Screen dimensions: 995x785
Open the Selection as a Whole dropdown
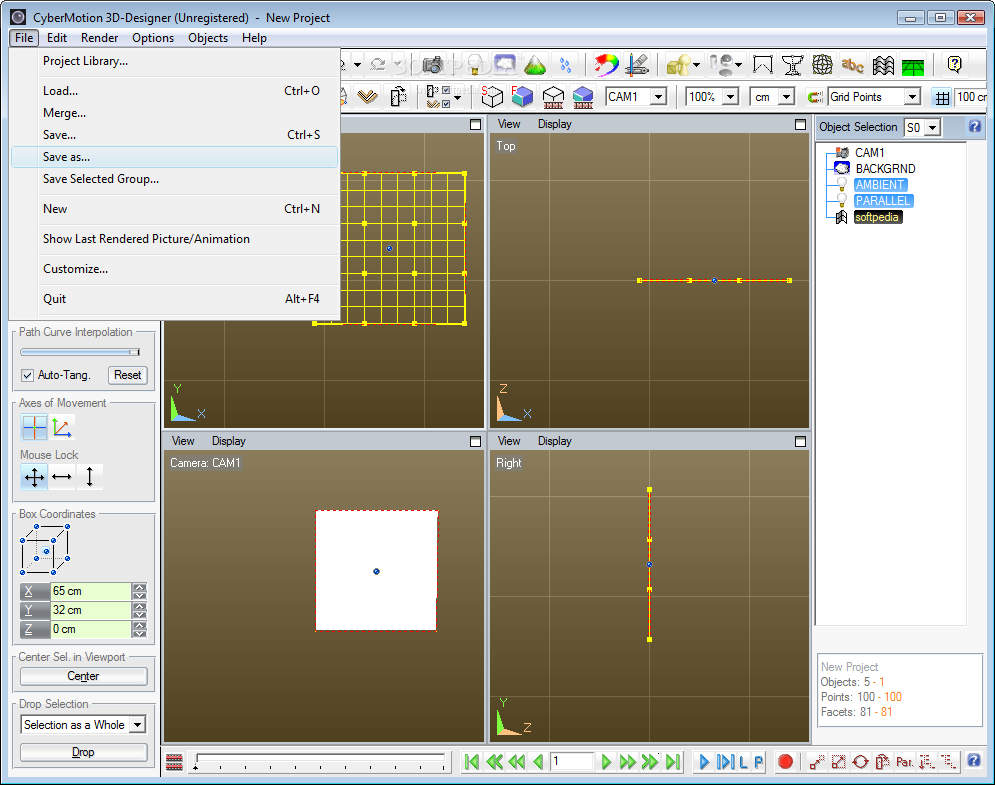pyautogui.click(x=138, y=725)
